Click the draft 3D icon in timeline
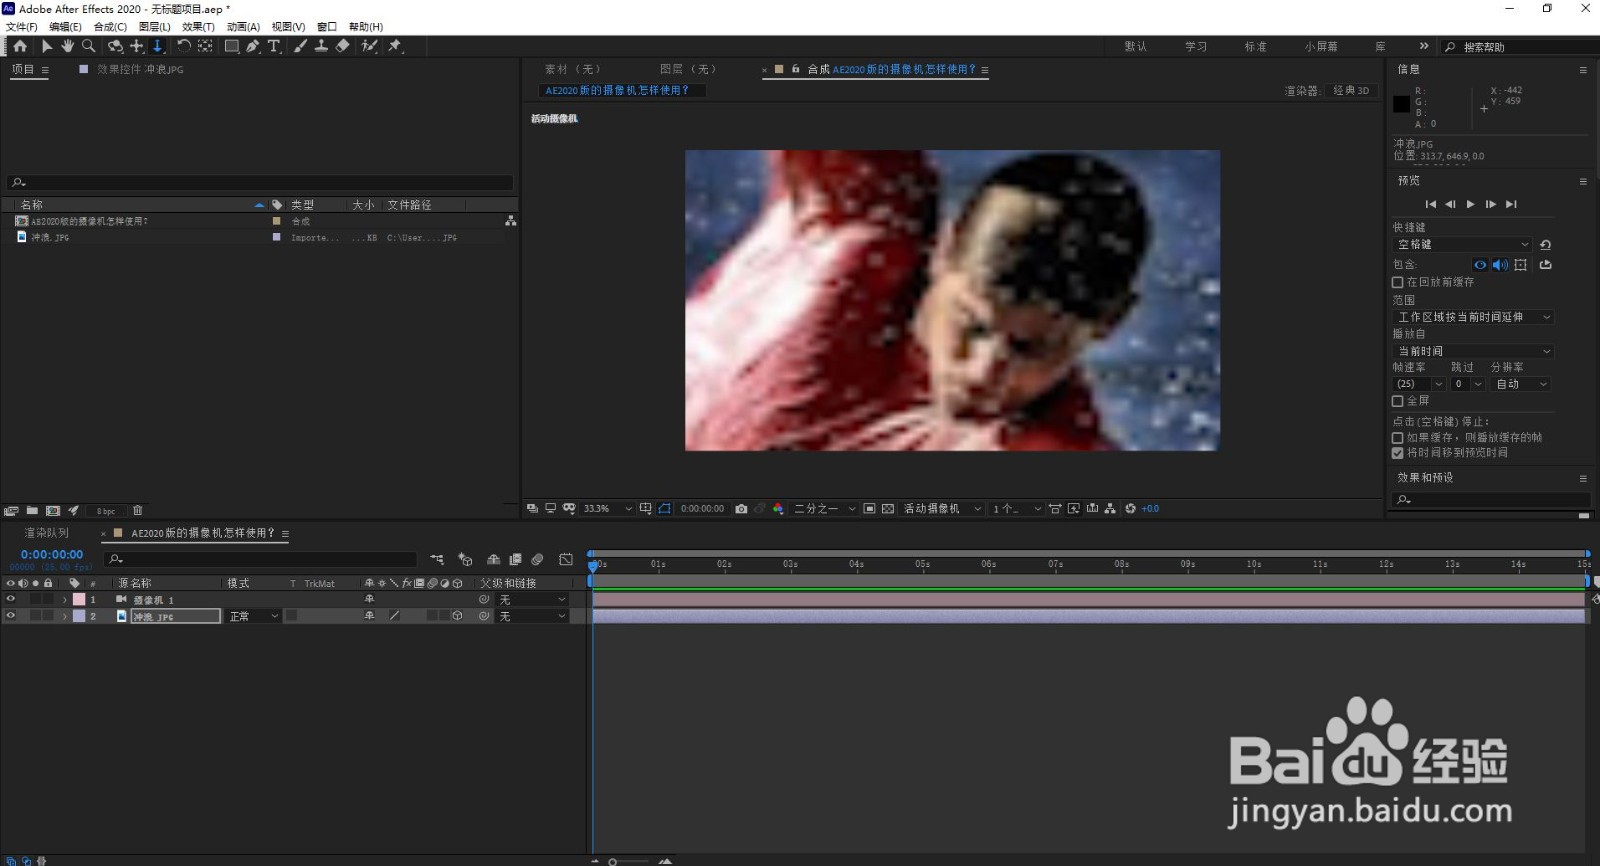The width and height of the screenshot is (1600, 866). coord(465,560)
